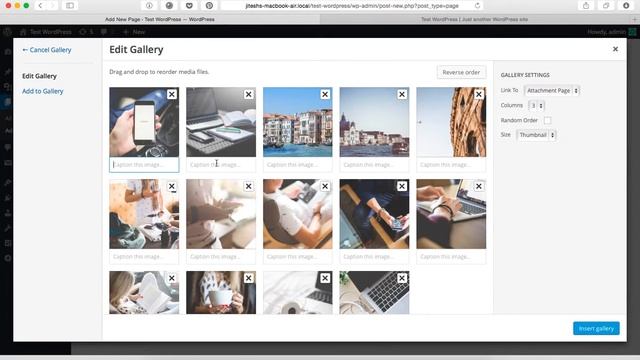This screenshot has width=640, height=360.
Task: Click caption field under Venice canal image
Action: [x=298, y=165]
